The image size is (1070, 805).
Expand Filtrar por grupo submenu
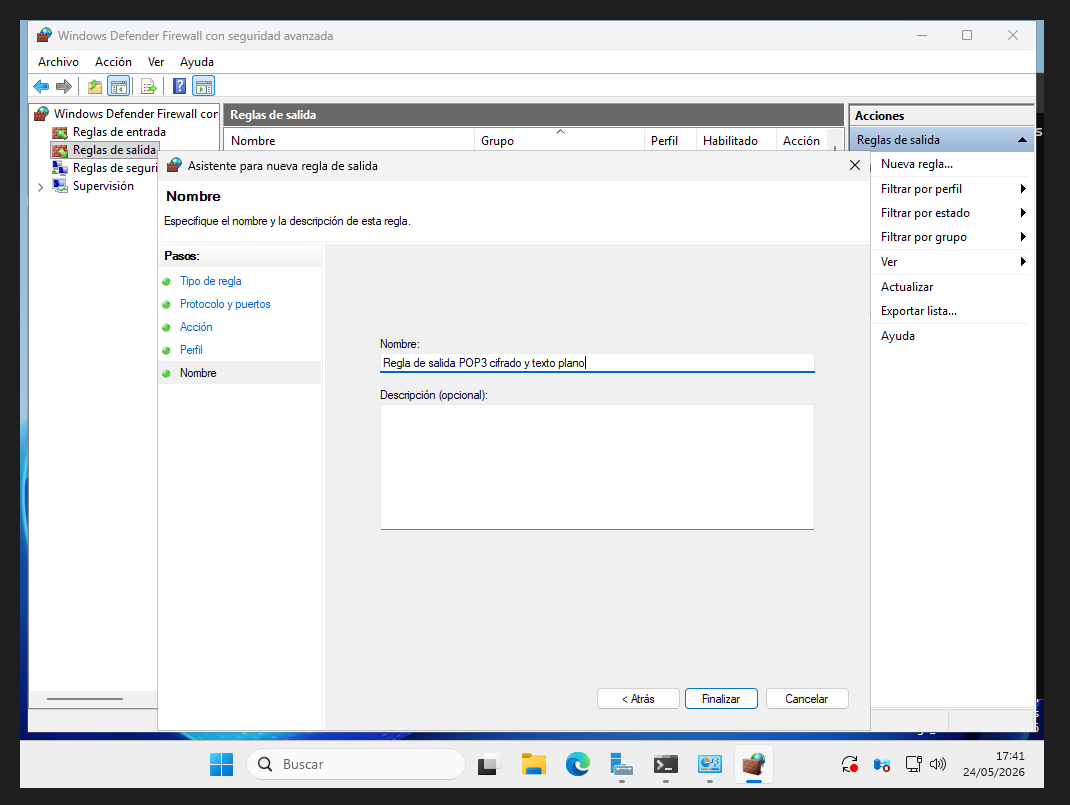[x=953, y=237]
